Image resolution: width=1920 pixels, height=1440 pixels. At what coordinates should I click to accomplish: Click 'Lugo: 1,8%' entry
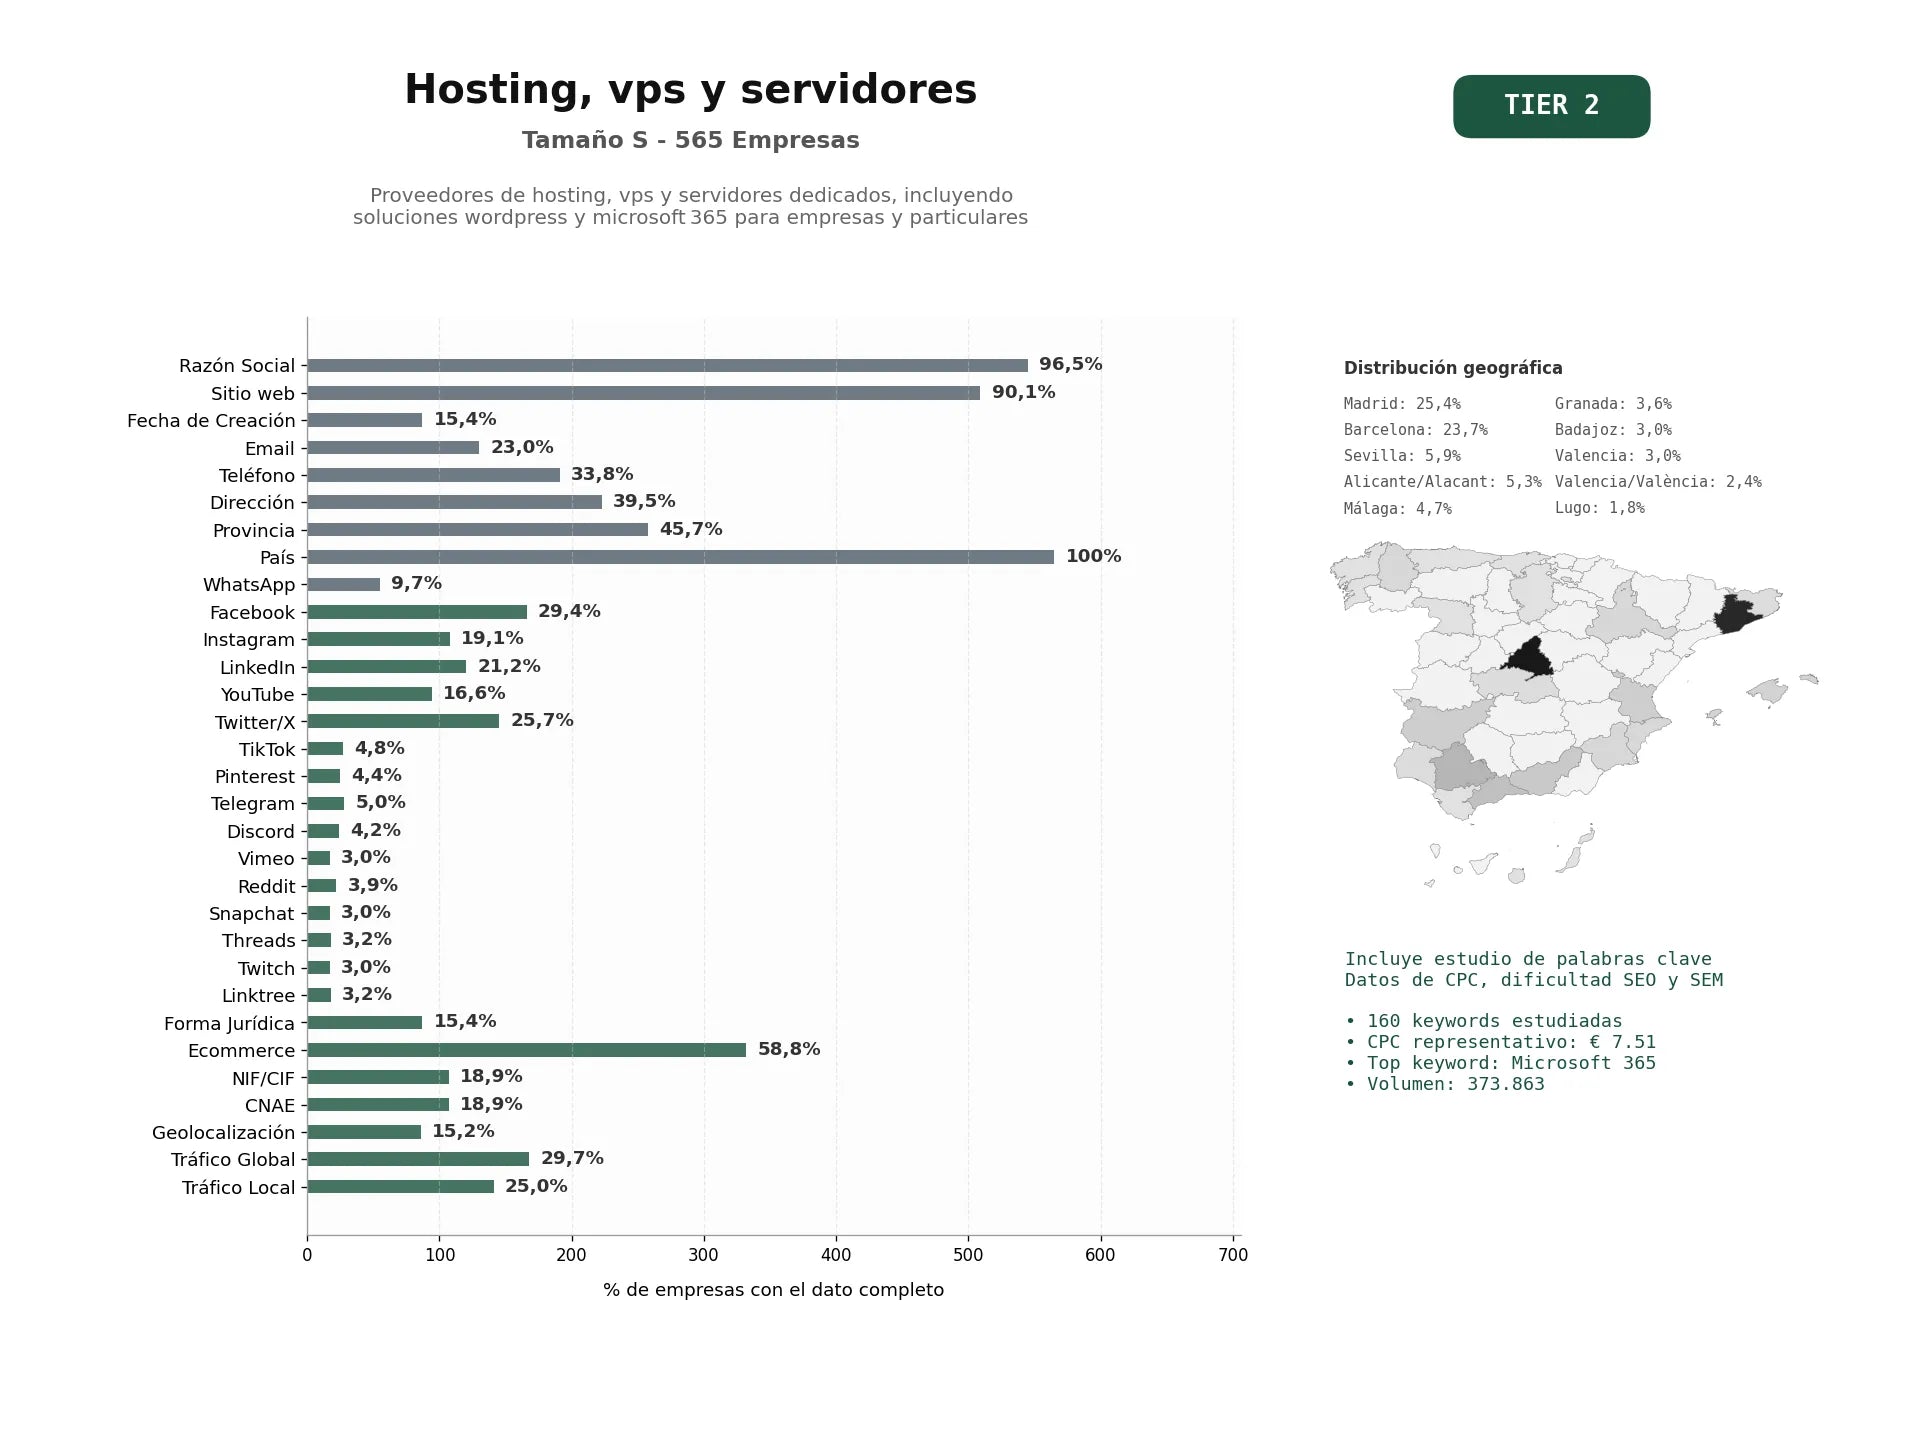(1600, 508)
